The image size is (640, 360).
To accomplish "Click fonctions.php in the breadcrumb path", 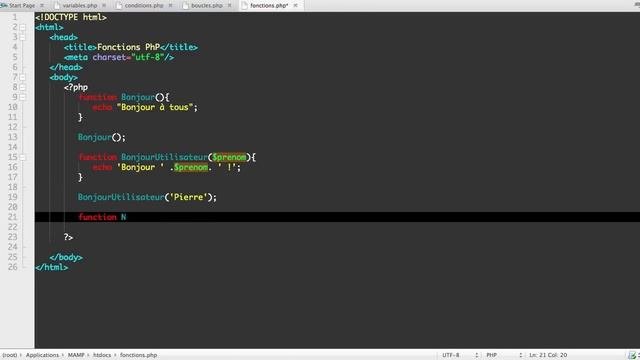I will [138, 355].
